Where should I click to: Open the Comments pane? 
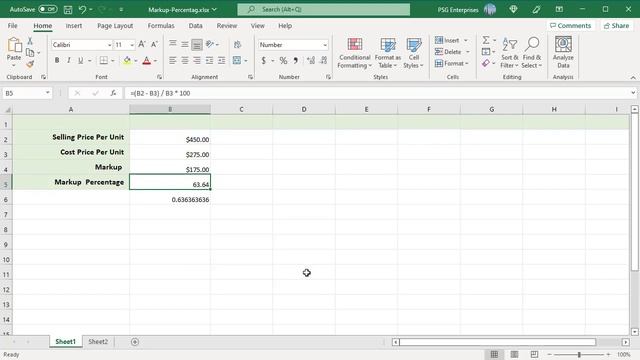click(x=571, y=25)
